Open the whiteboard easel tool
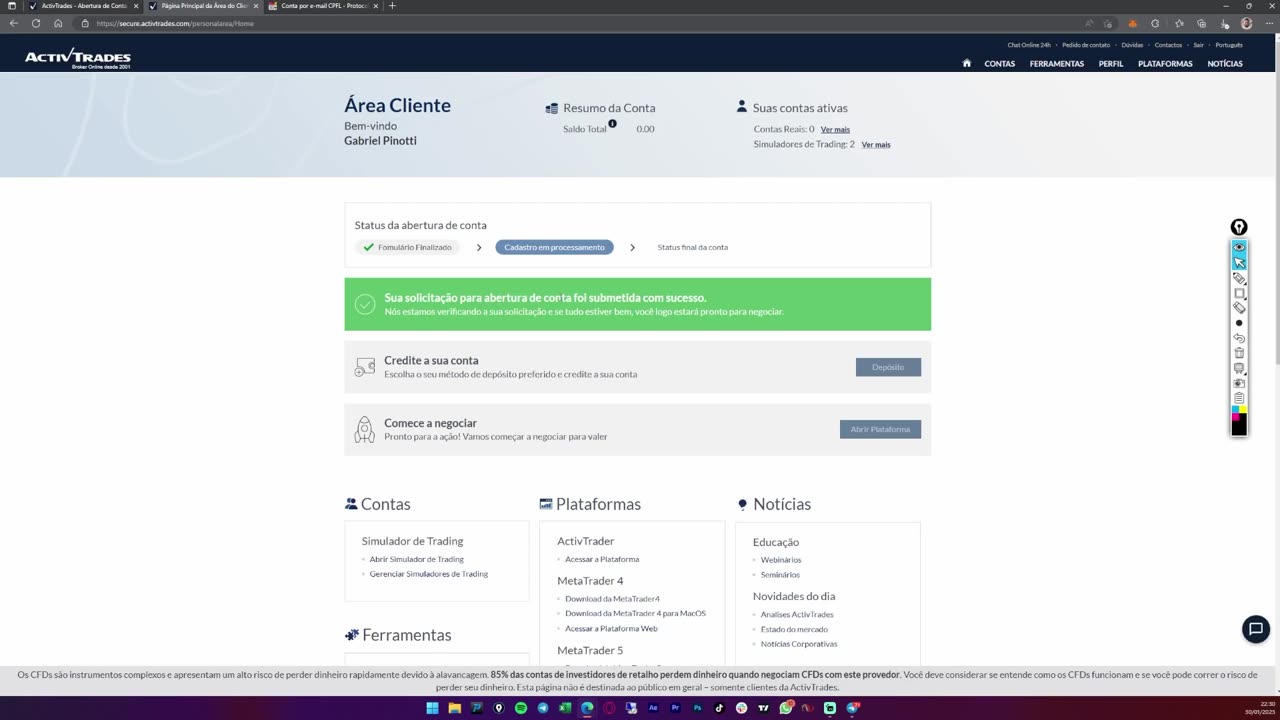The width and height of the screenshot is (1280, 720). (x=1239, y=368)
